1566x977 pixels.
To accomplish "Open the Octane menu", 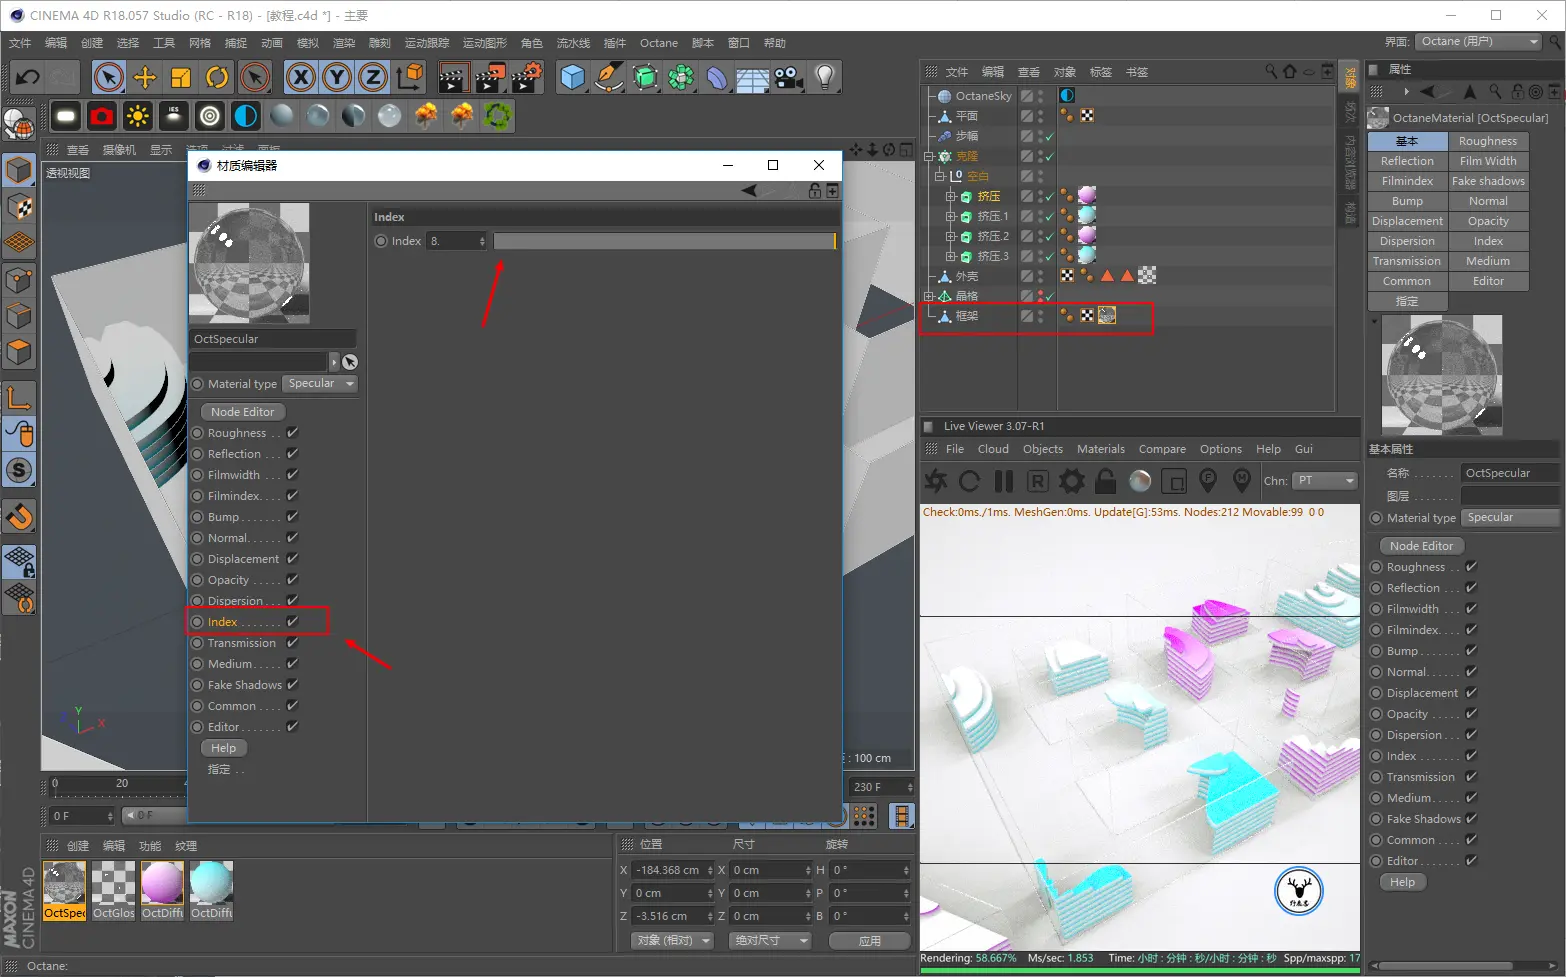I will click(x=658, y=43).
